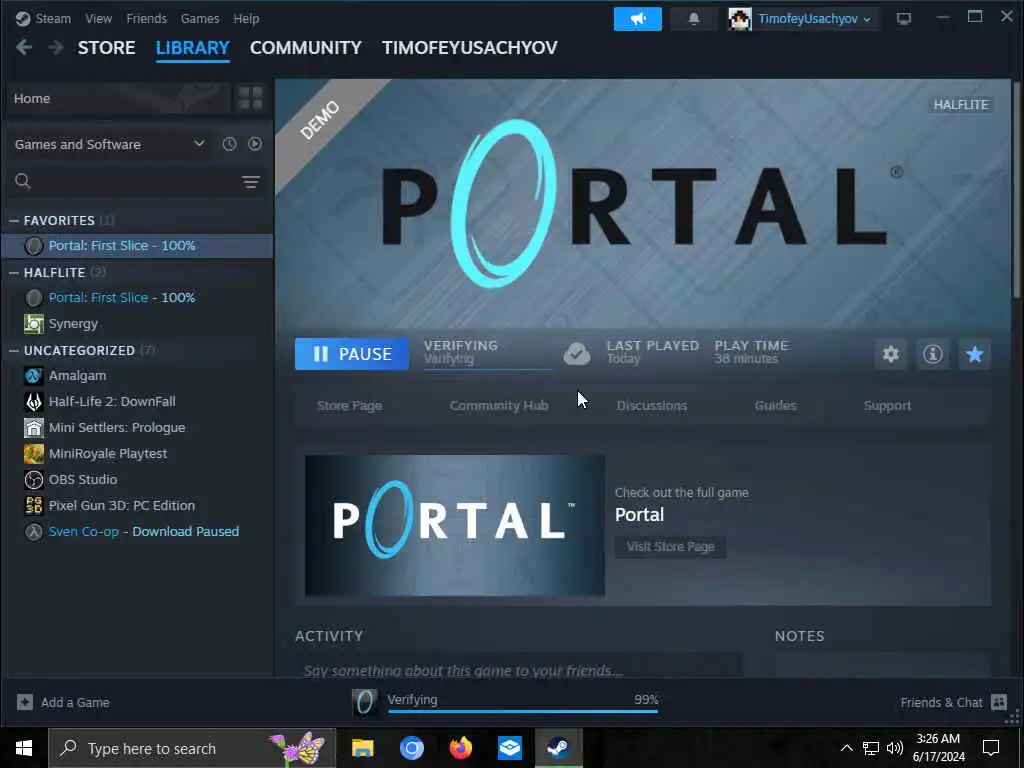This screenshot has width=1024, height=768.
Task: Open the TIMOFEYUSACHYOV profile tab
Action: click(470, 48)
